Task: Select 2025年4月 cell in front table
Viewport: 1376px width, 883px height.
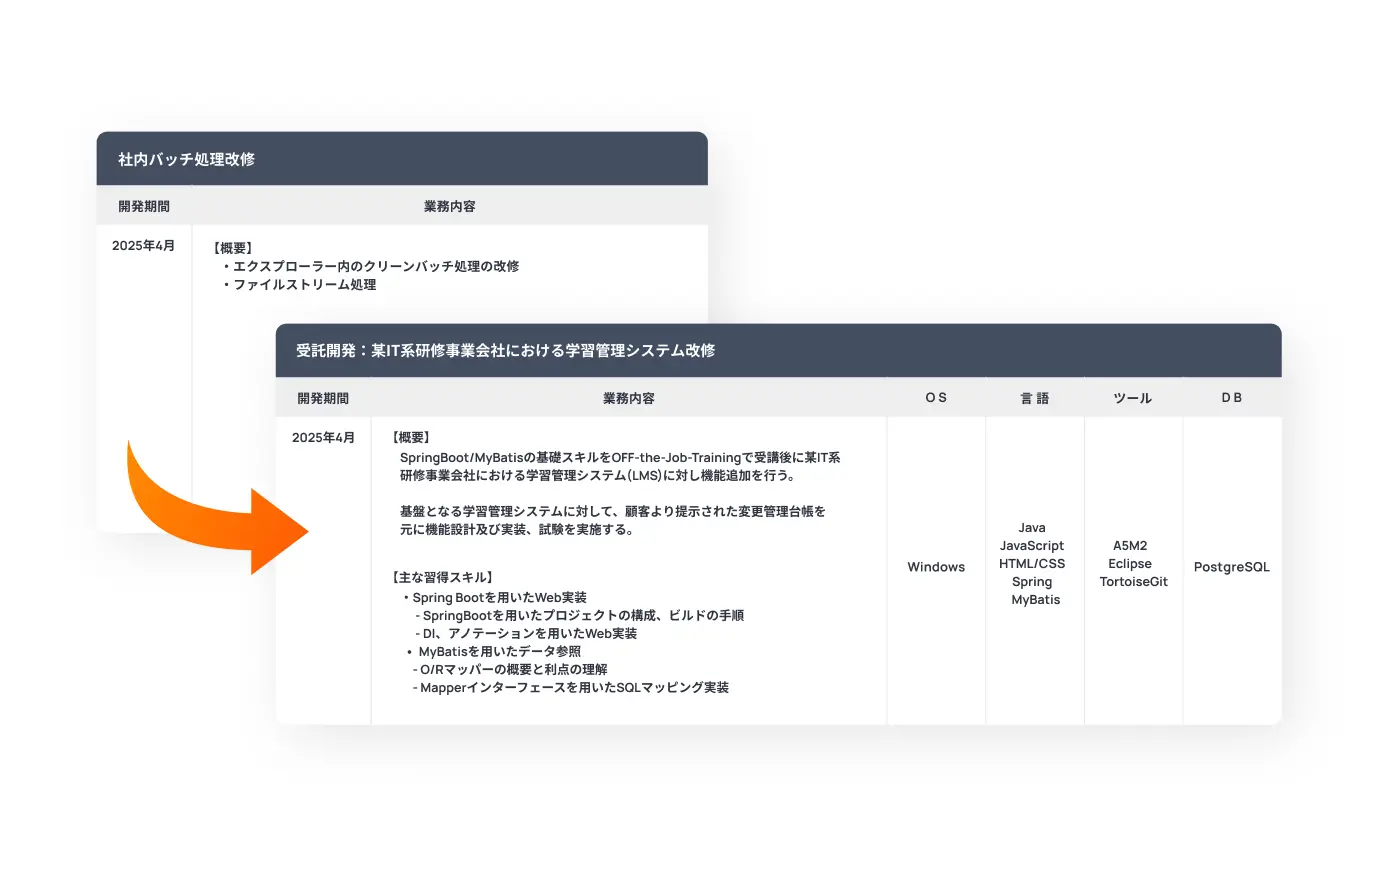Action: pyautogui.click(x=323, y=437)
